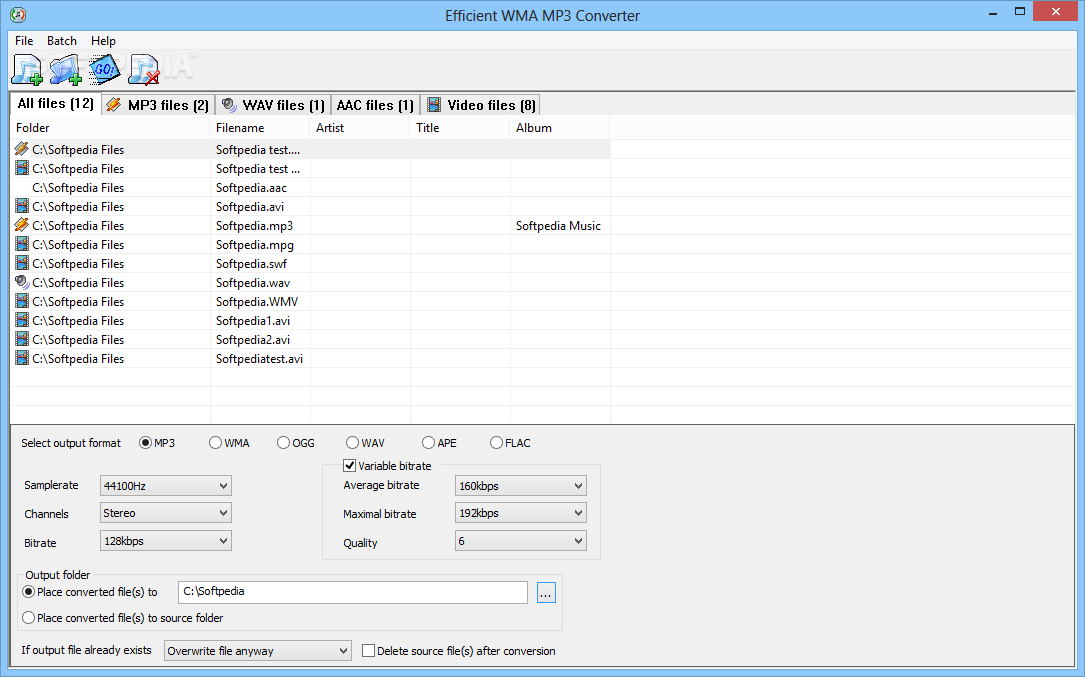Select the Softpedia.avi filename
This screenshot has width=1085, height=677.
[250, 206]
